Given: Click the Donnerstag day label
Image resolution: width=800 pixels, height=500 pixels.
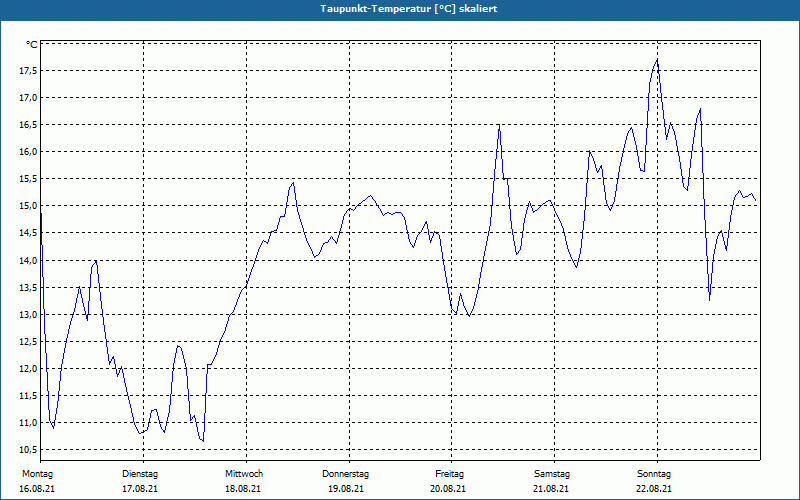Looking at the screenshot, I should tap(345, 474).
